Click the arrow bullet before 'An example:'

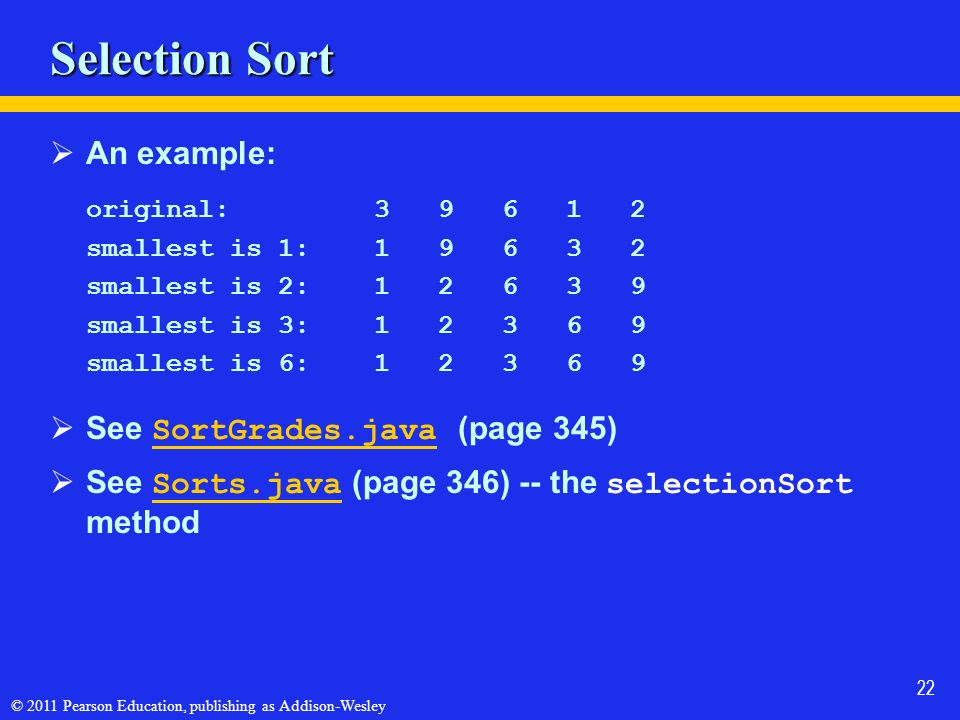62,152
